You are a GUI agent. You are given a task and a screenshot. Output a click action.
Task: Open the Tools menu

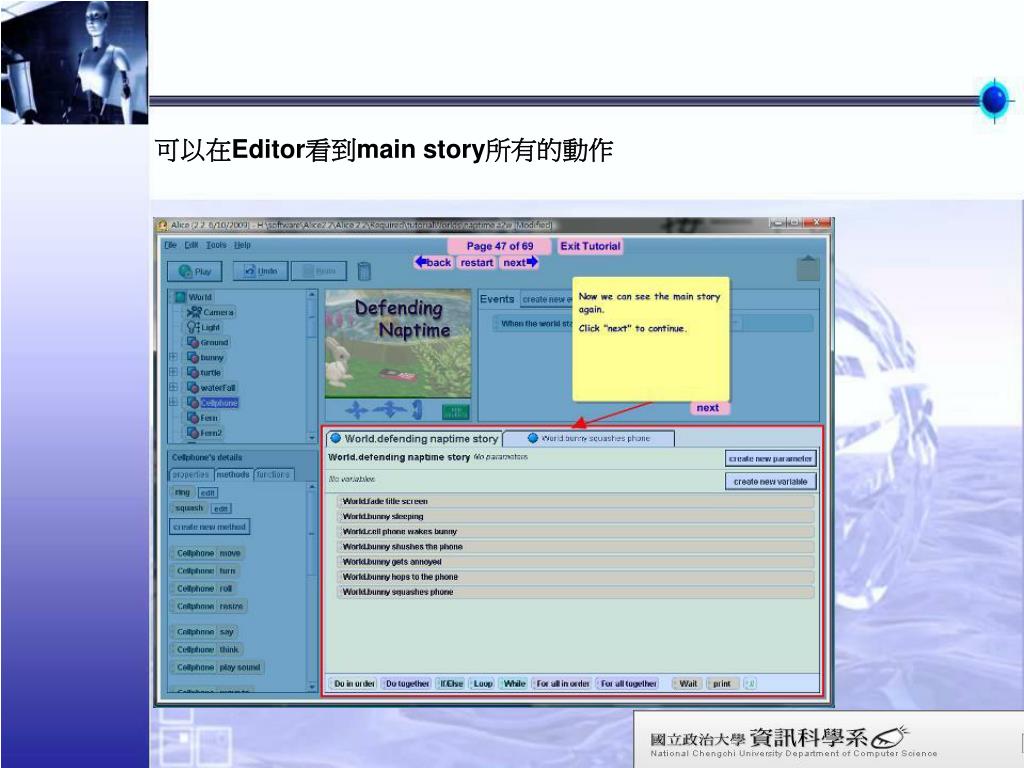(x=216, y=245)
